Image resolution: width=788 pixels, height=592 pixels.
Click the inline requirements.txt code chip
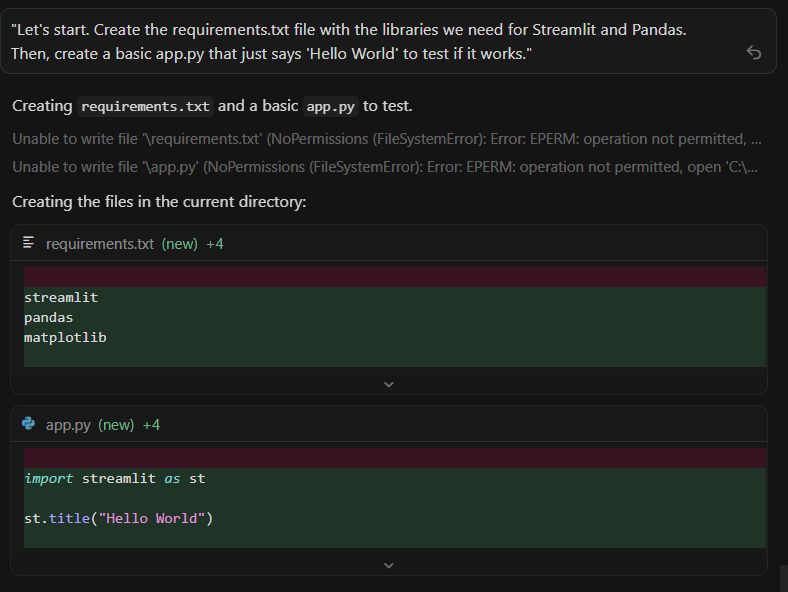pyautogui.click(x=145, y=107)
